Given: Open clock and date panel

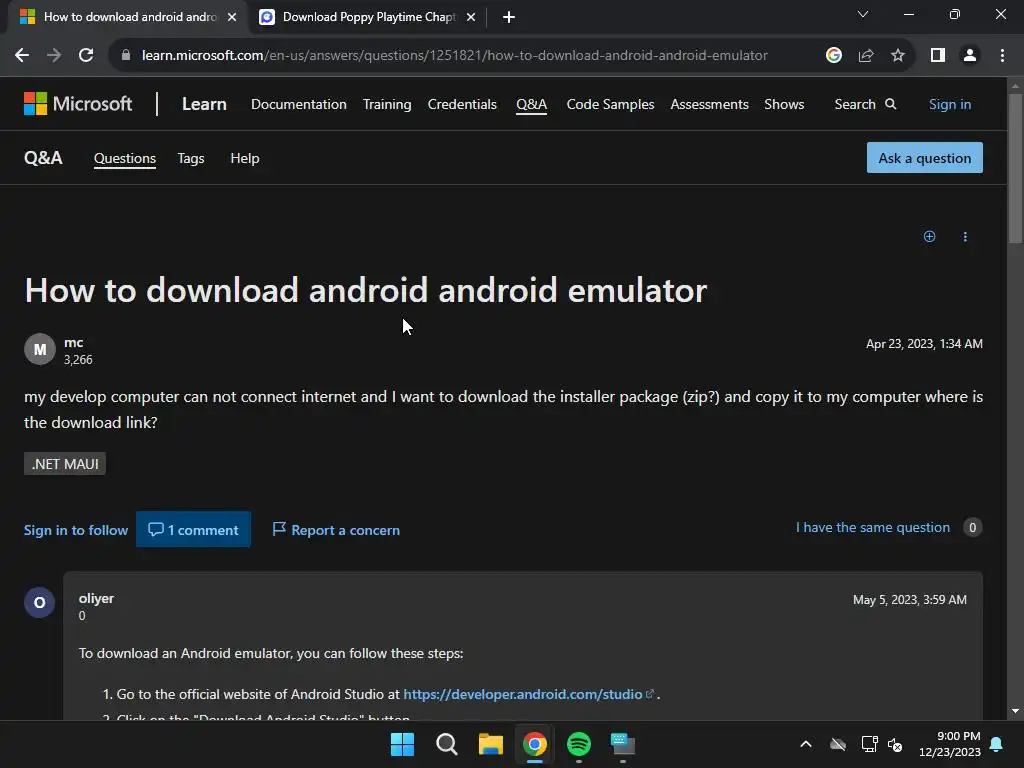Looking at the screenshot, I should [x=950, y=744].
